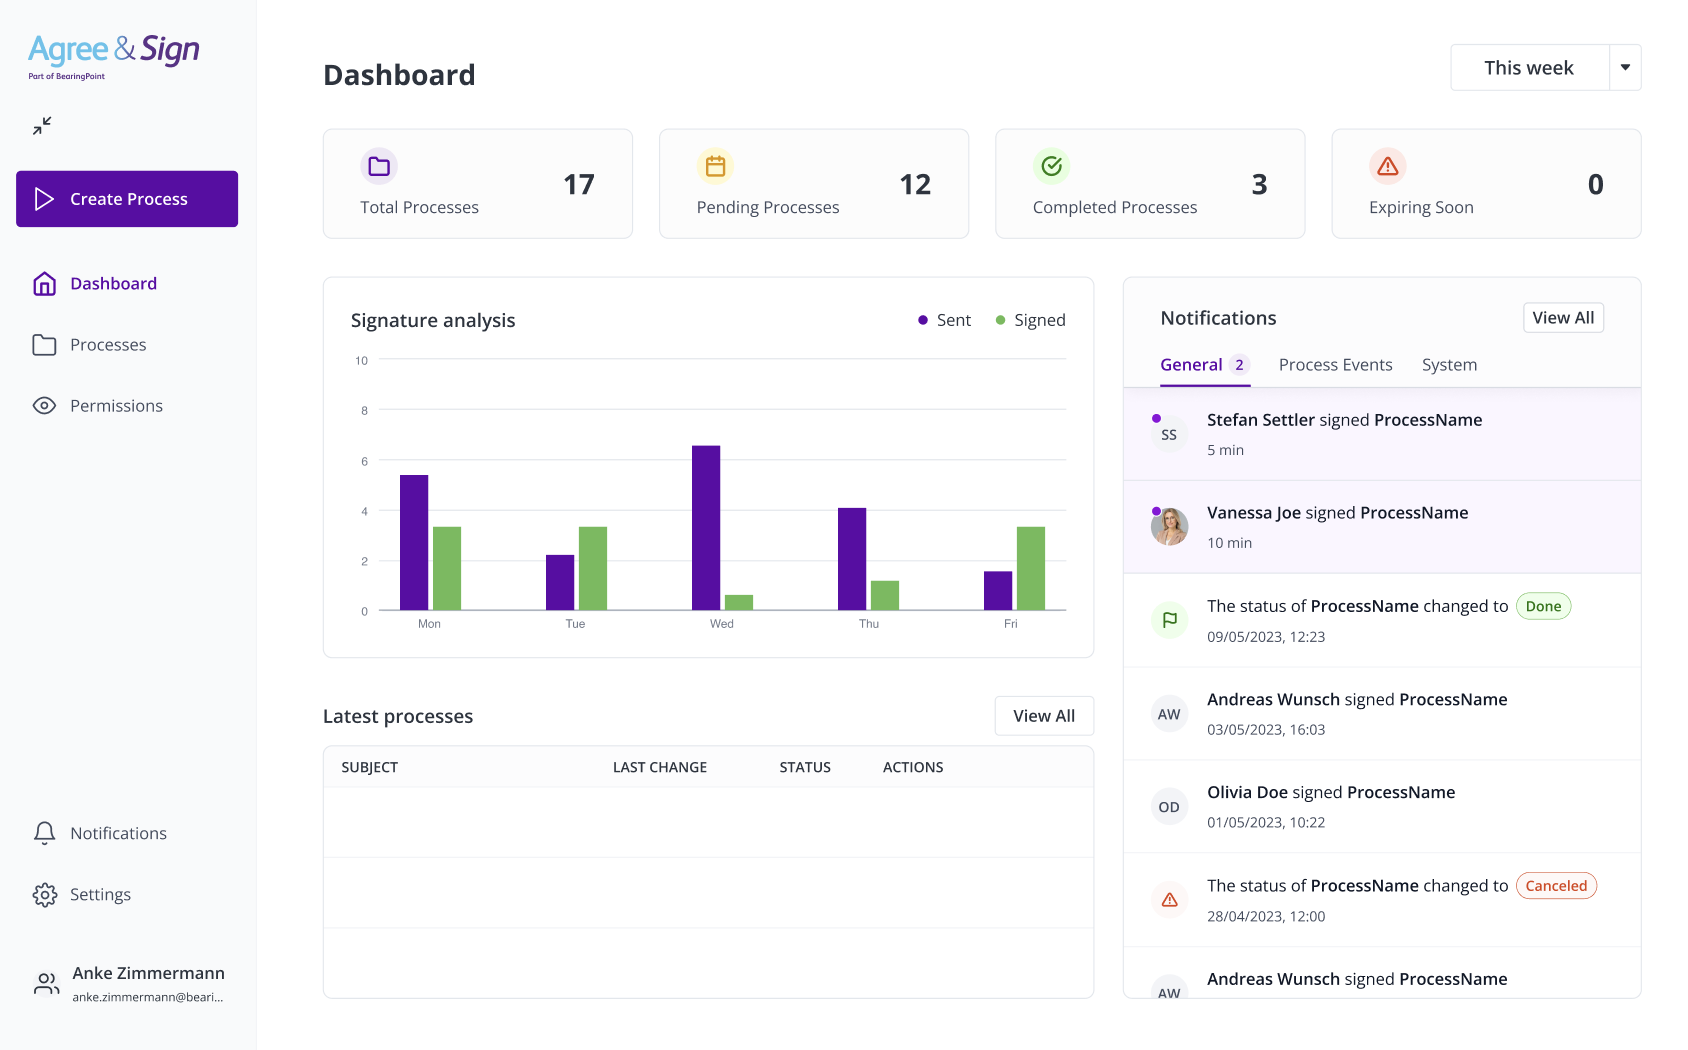The image size is (1688, 1050).
Task: Open Settings via the gear icon
Action: 44,895
